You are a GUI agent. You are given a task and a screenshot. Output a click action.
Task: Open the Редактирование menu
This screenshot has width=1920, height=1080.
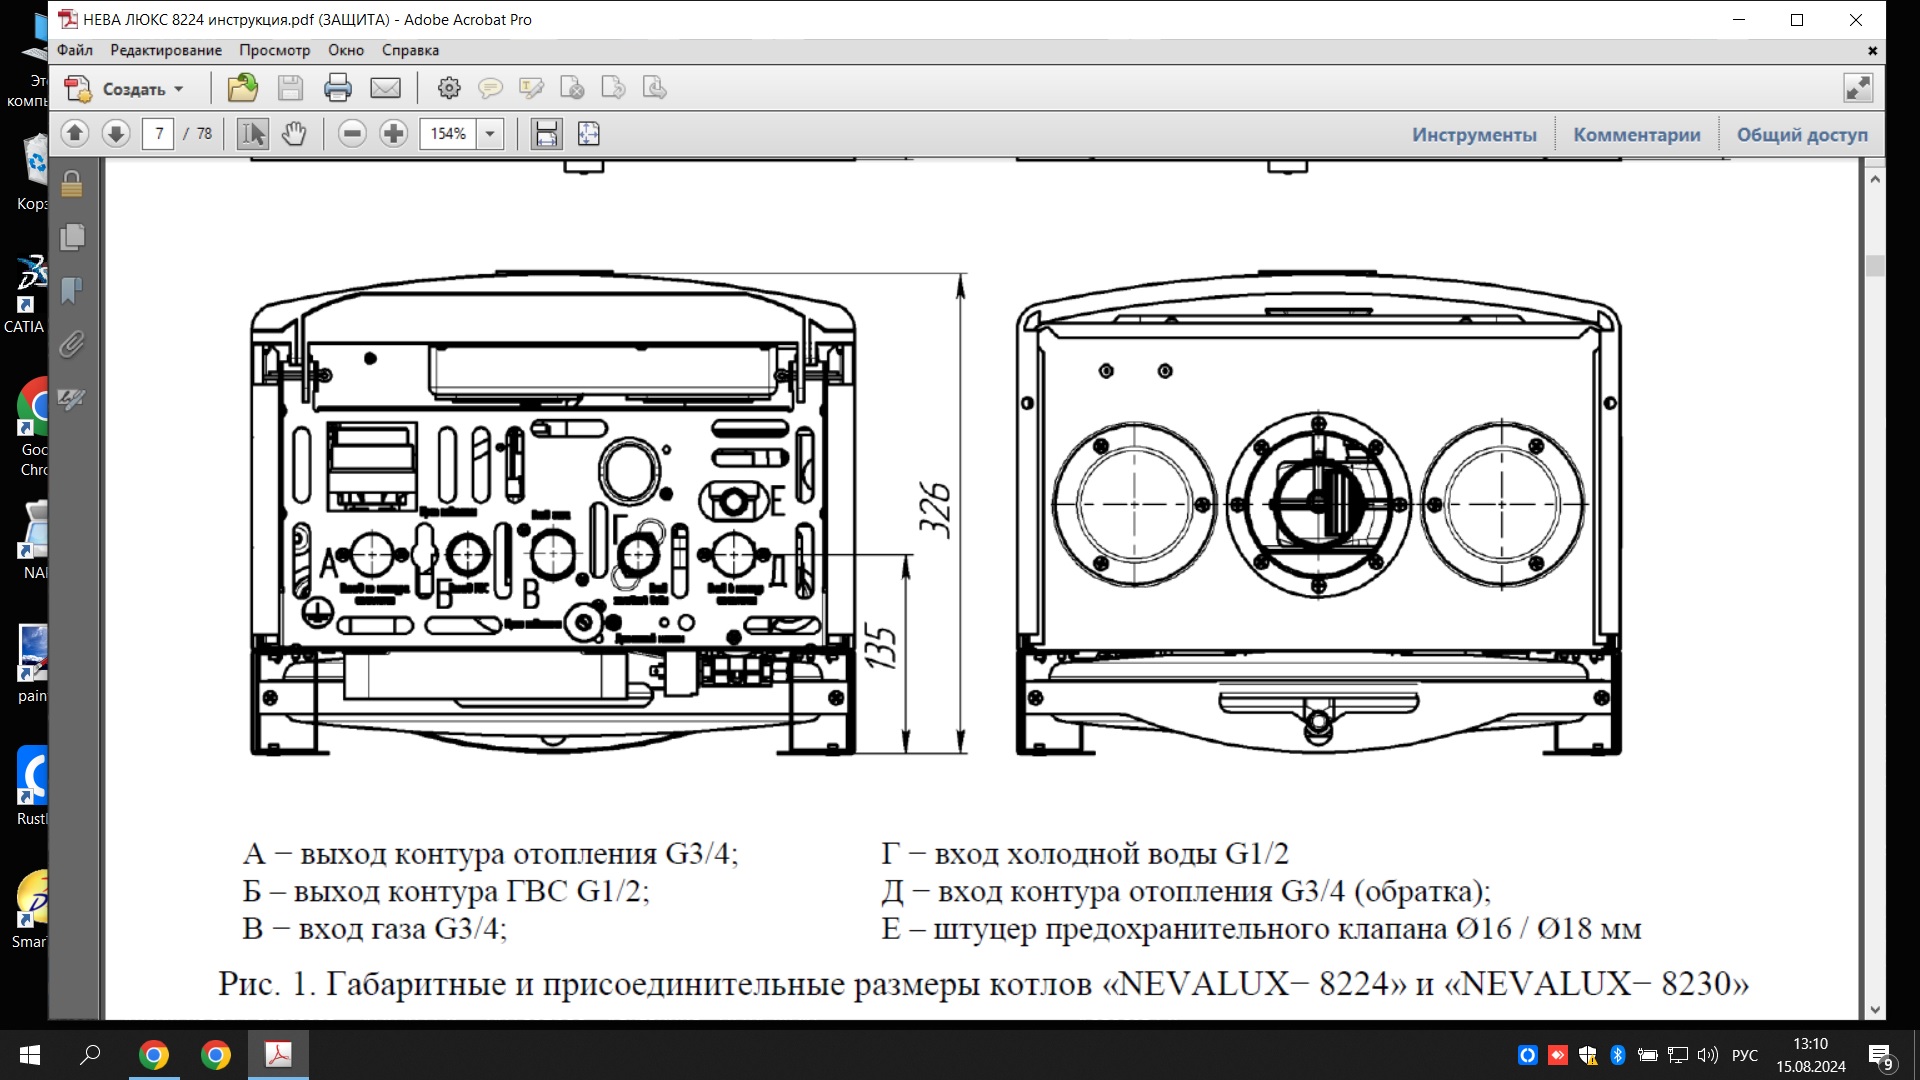[x=166, y=50]
